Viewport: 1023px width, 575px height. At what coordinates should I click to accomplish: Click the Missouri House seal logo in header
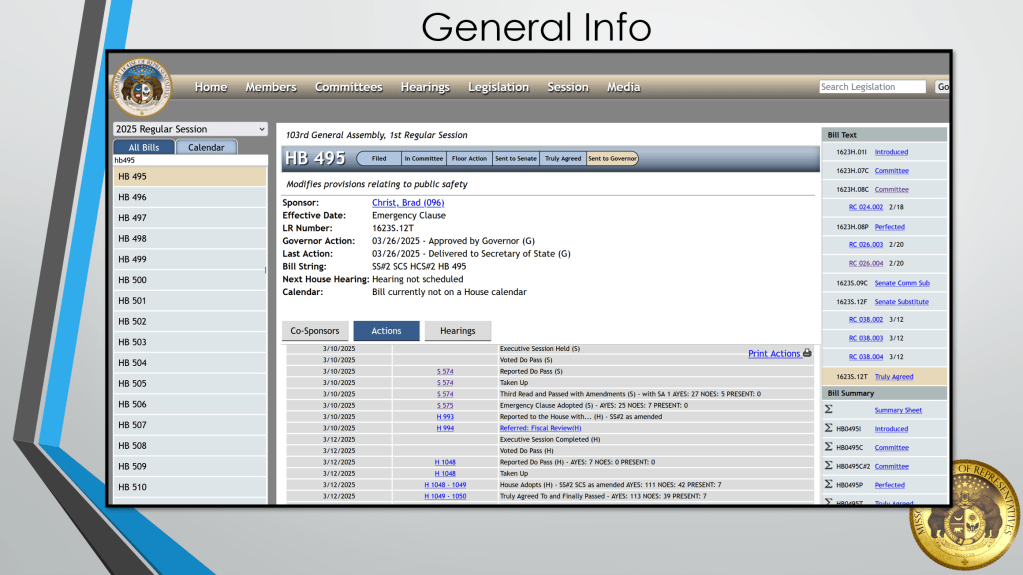[x=142, y=83]
